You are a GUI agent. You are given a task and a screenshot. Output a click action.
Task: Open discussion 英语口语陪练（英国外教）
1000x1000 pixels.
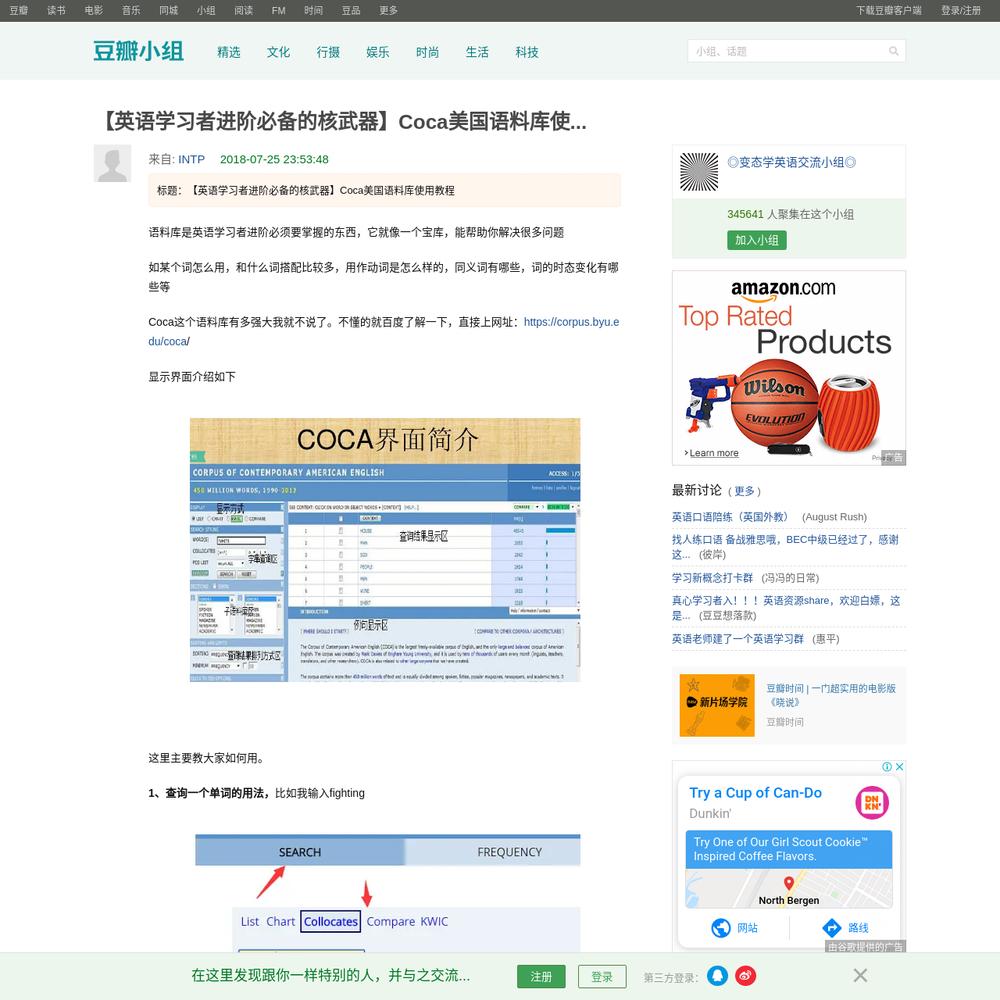[x=730, y=517]
